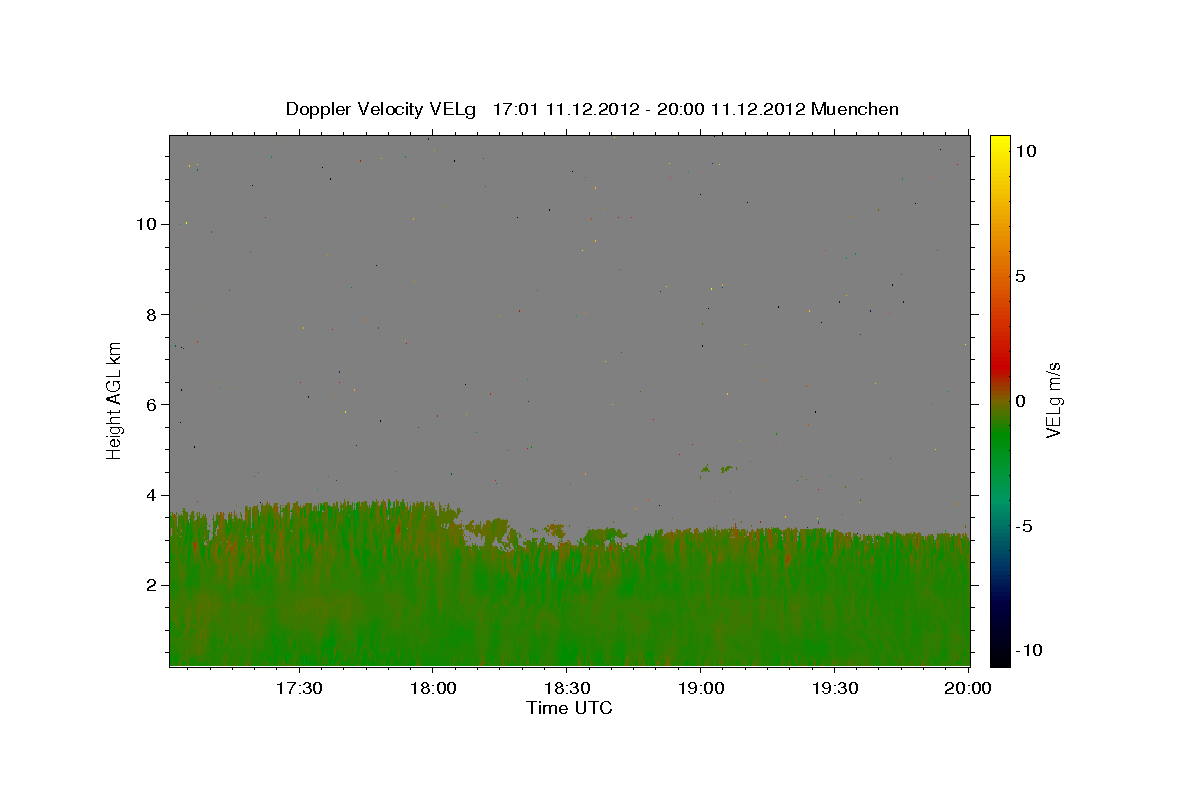Click the yellow top of the colorbar
This screenshot has width=1200, height=800.
(x=1000, y=145)
